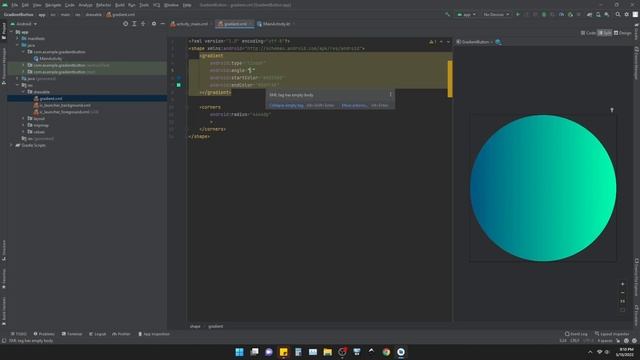
Task: Click the 'More actions...' link in tooltip
Action: coord(354,105)
